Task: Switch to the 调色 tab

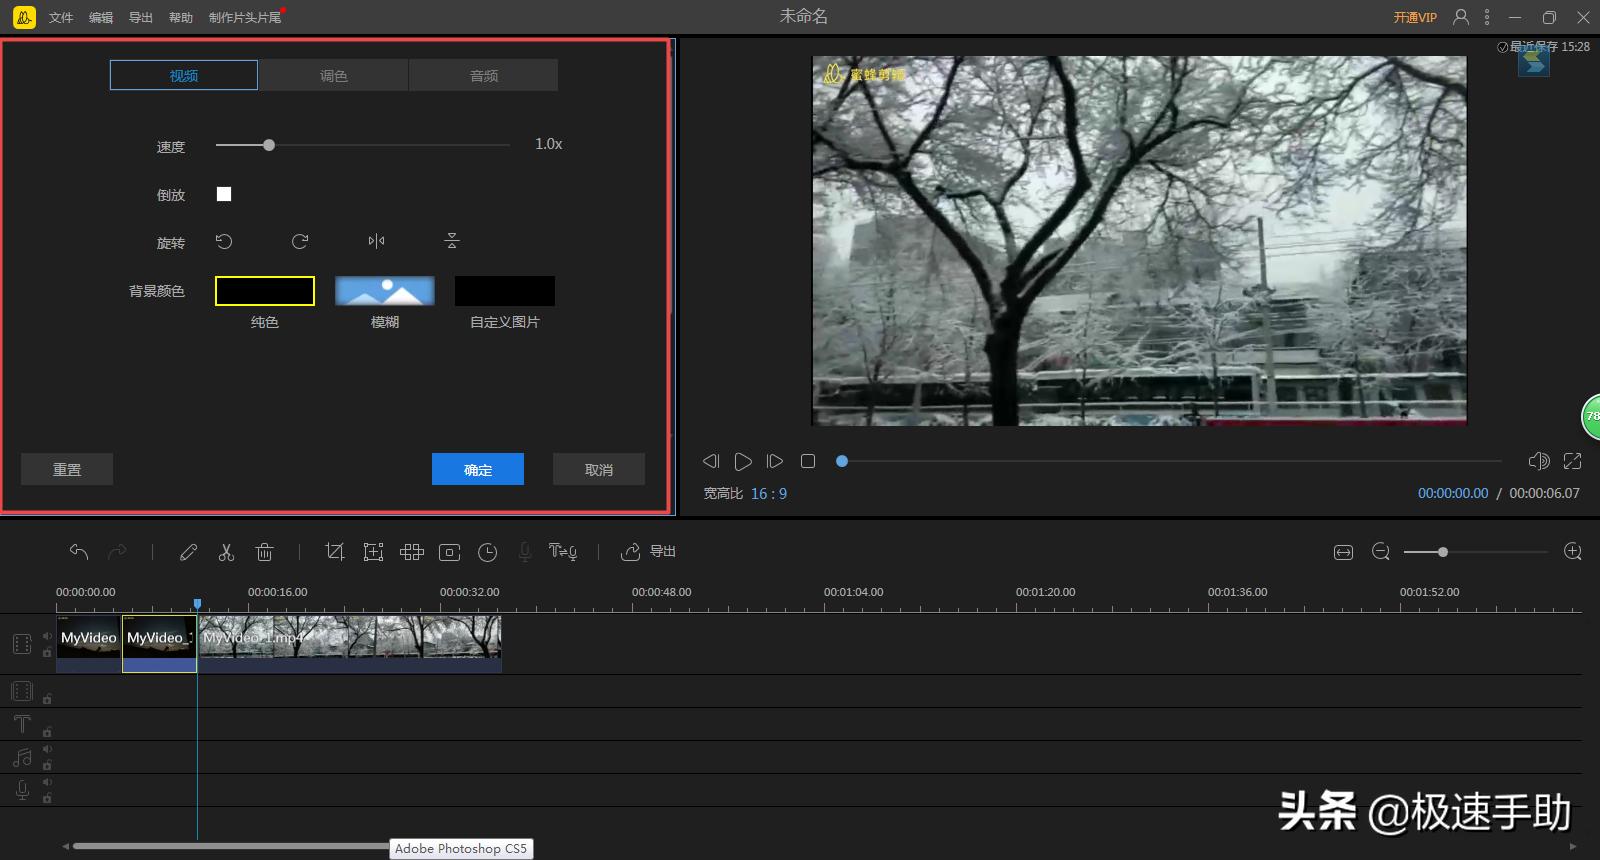Action: (x=334, y=76)
